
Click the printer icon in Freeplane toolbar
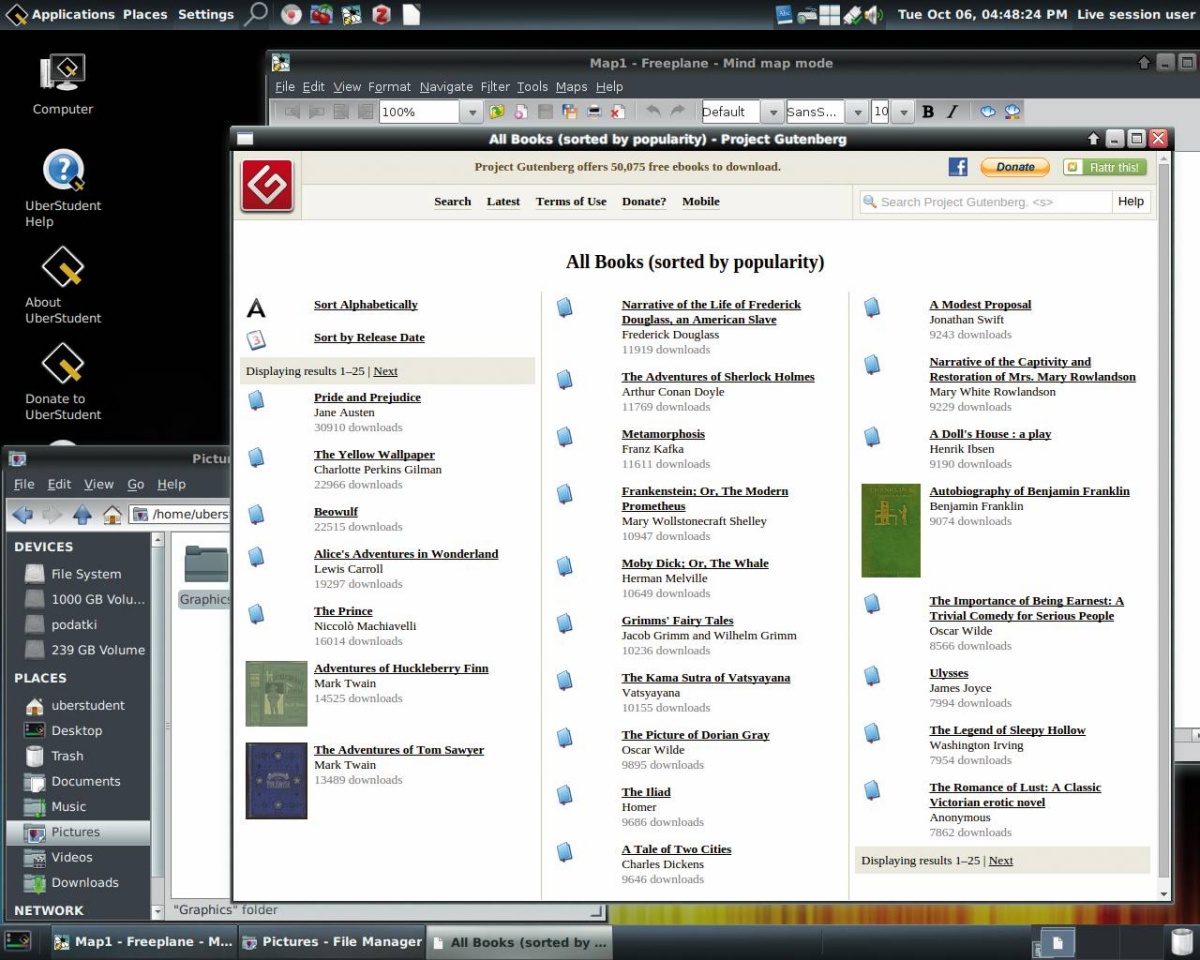pos(593,112)
